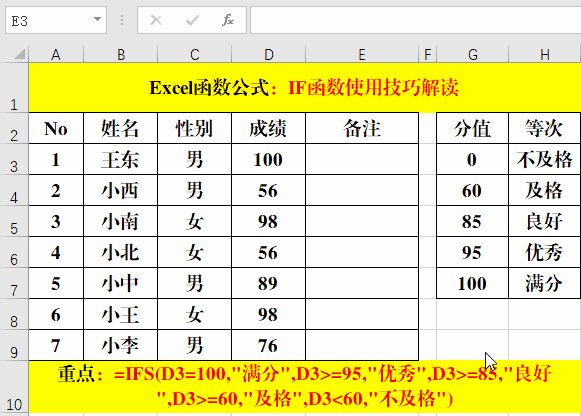This screenshot has width=581, height=416.
Task: Click the Cancel X icon in formula bar
Action: tap(156, 20)
